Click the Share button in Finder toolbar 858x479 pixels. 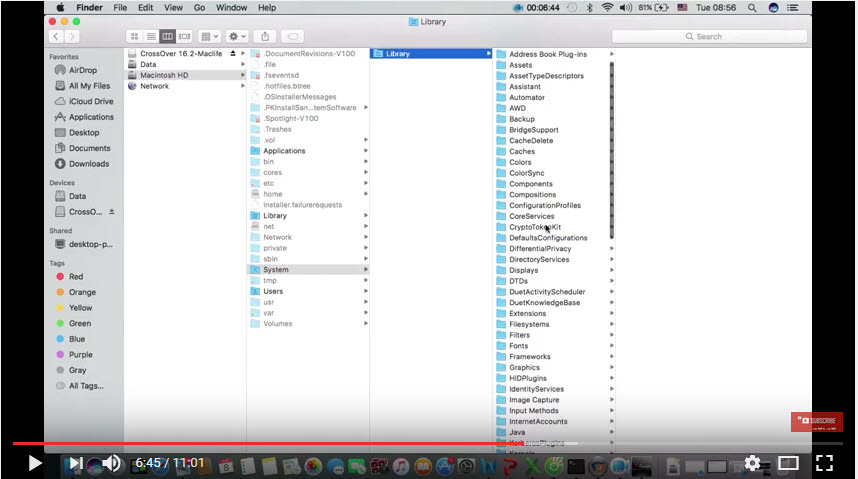[265, 36]
